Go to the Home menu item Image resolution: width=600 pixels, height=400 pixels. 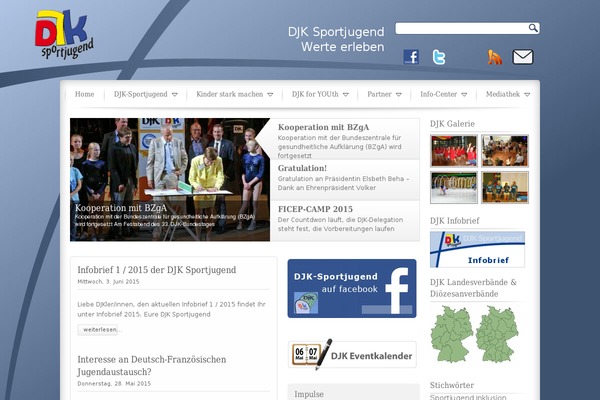coord(85,94)
